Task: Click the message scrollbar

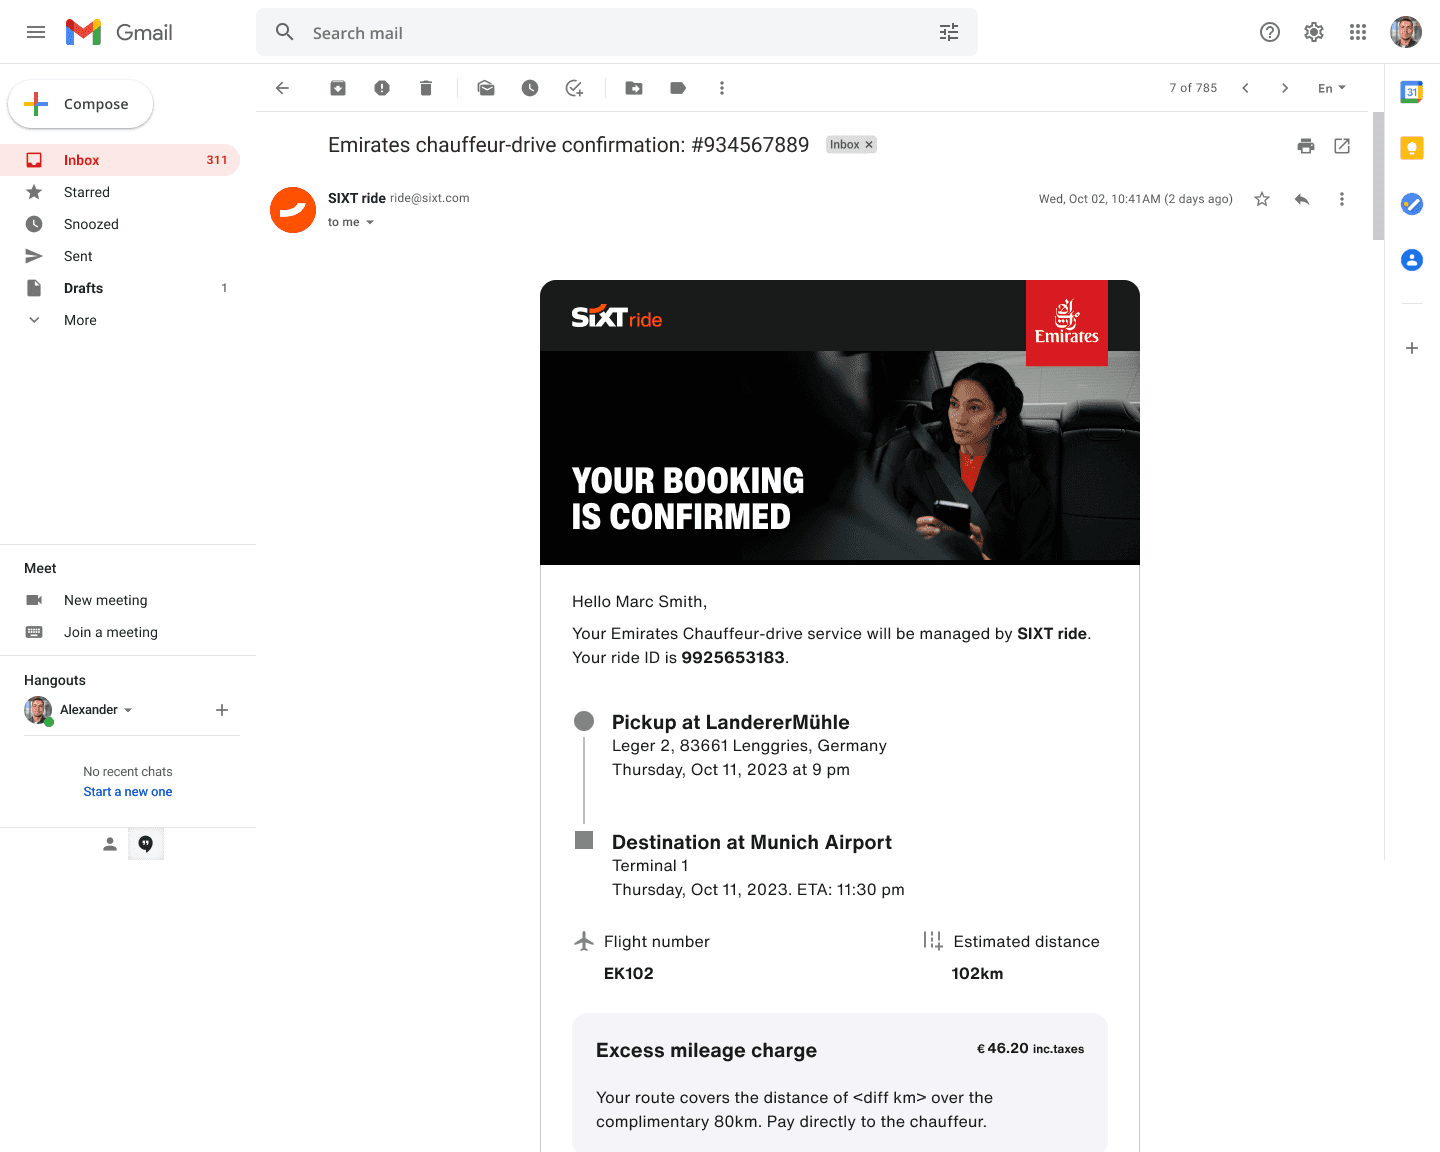Action: pyautogui.click(x=1378, y=176)
